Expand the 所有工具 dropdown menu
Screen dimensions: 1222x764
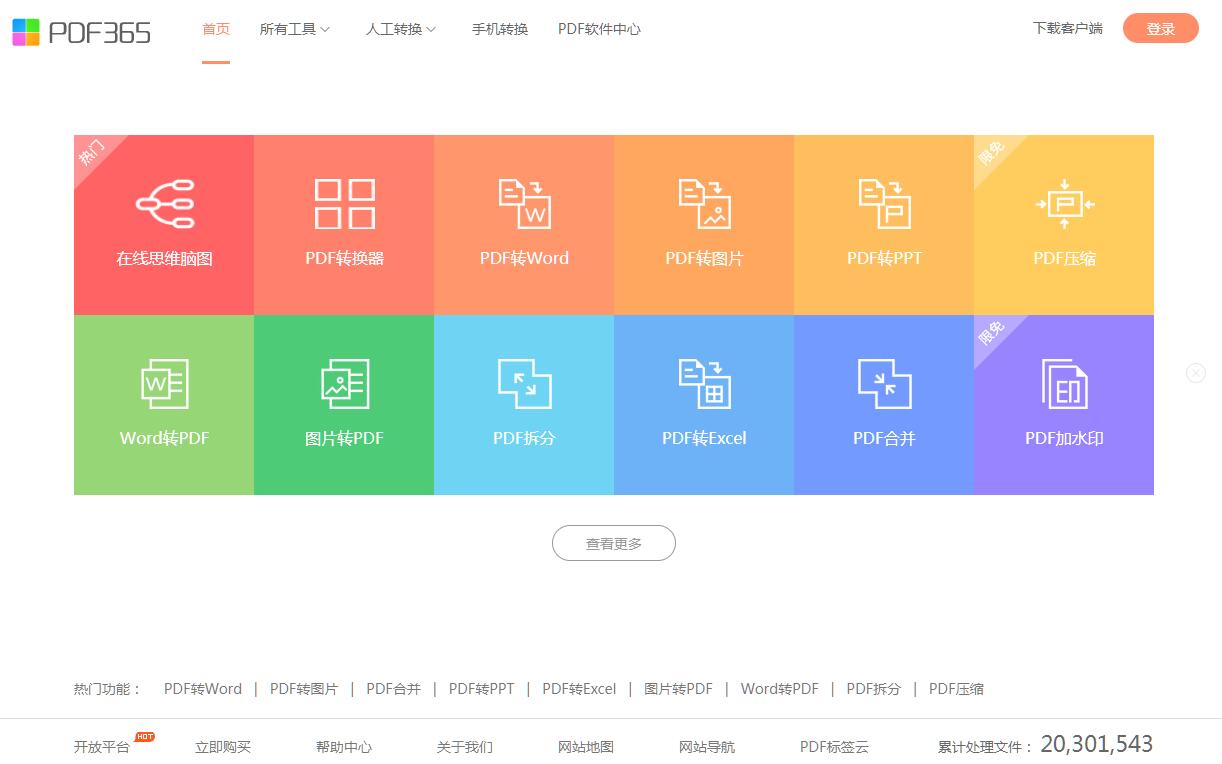[294, 29]
